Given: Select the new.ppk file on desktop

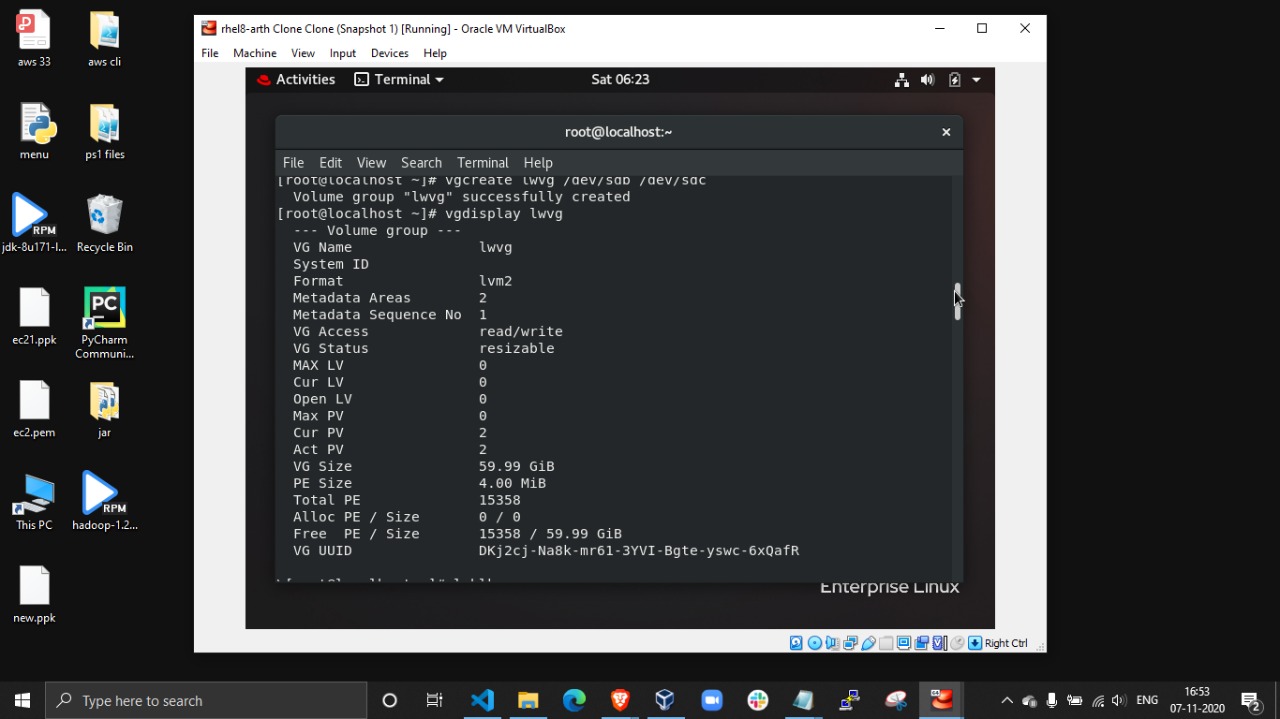Looking at the screenshot, I should tap(34, 595).
